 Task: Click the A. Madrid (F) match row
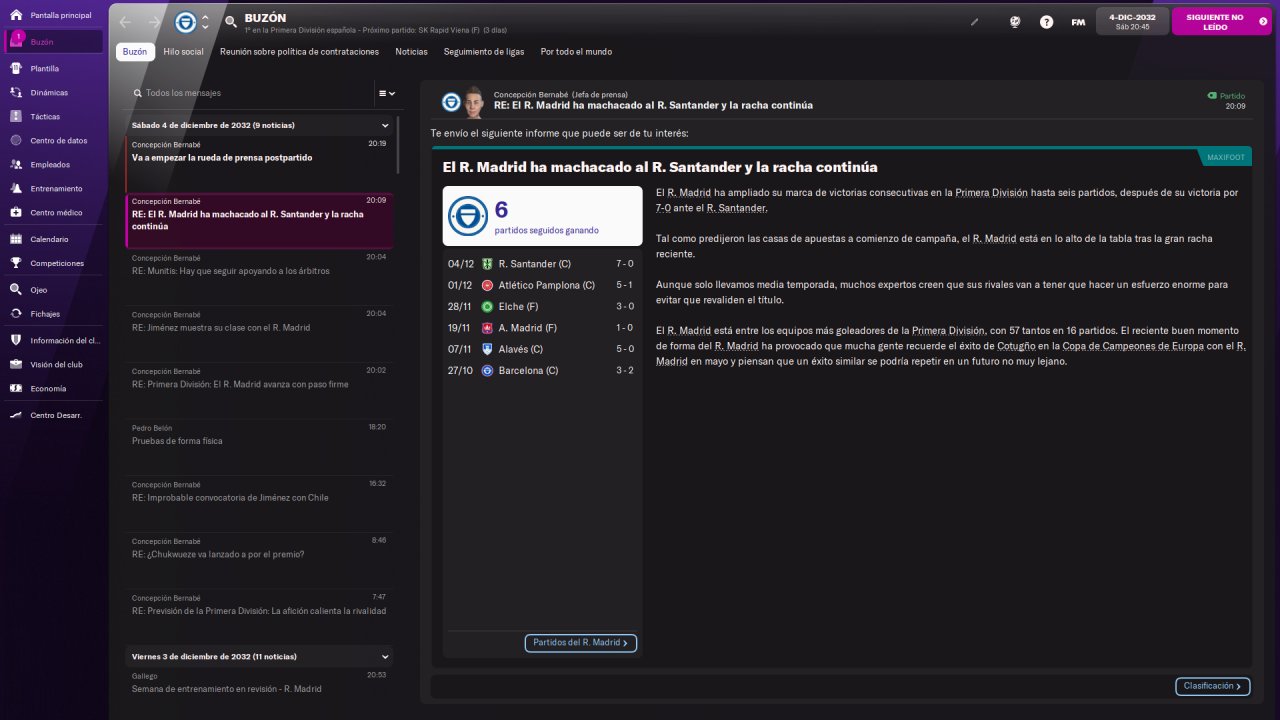pyautogui.click(x=542, y=328)
